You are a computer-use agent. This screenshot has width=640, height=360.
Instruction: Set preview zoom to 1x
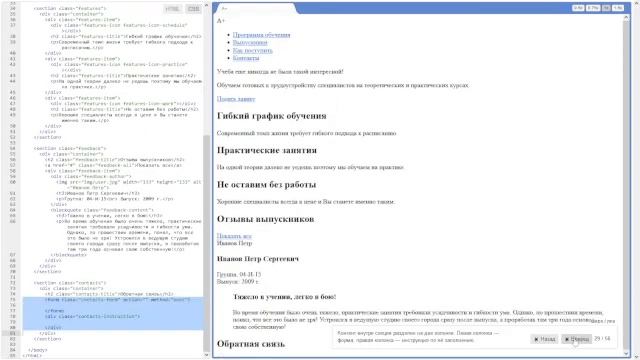tap(606, 8)
